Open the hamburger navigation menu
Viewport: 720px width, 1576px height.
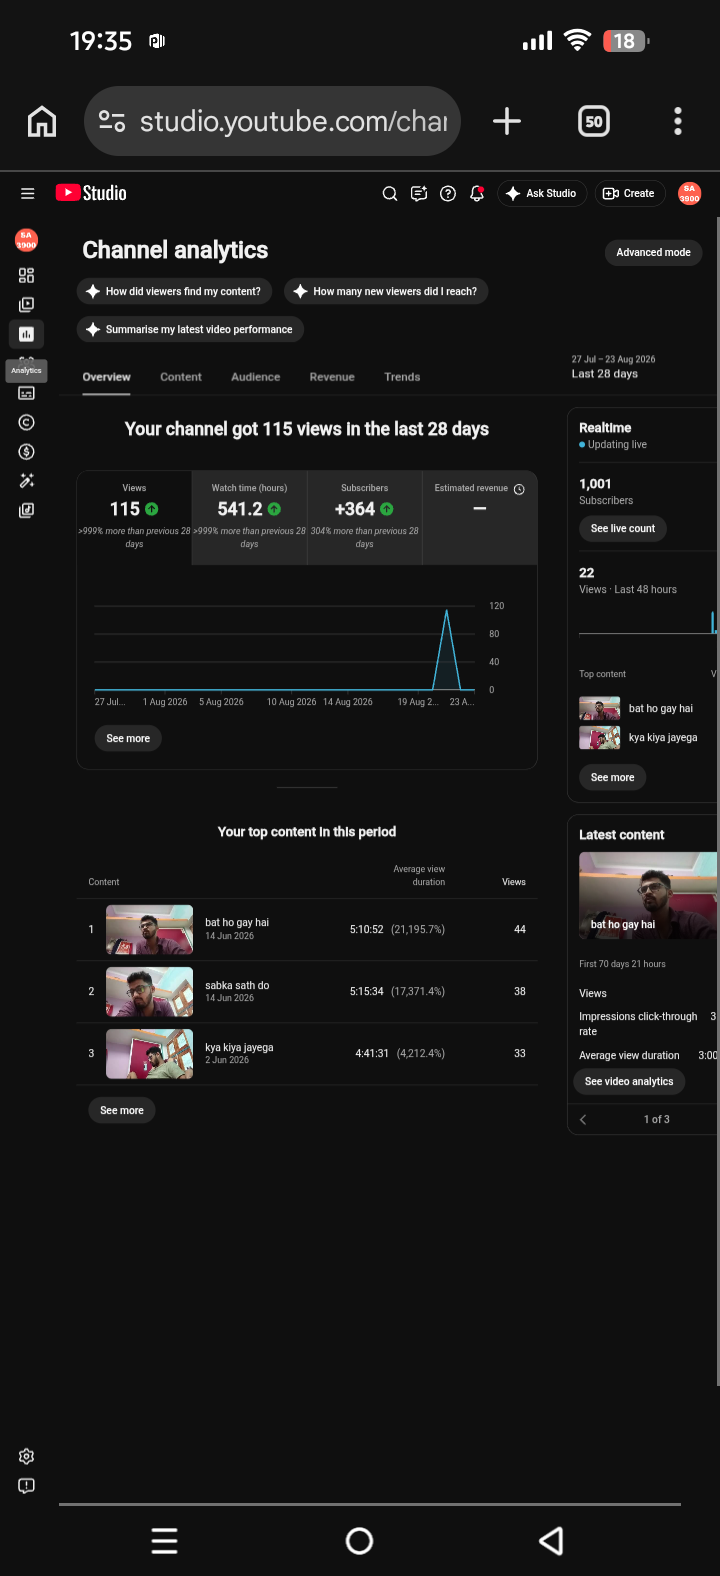point(28,194)
